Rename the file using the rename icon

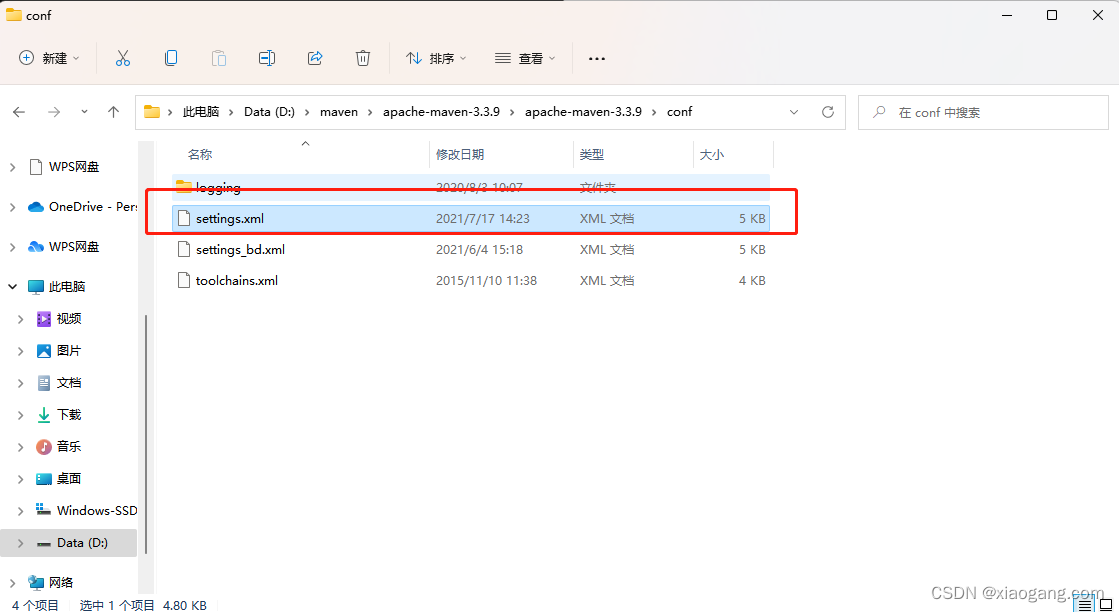pyautogui.click(x=266, y=58)
